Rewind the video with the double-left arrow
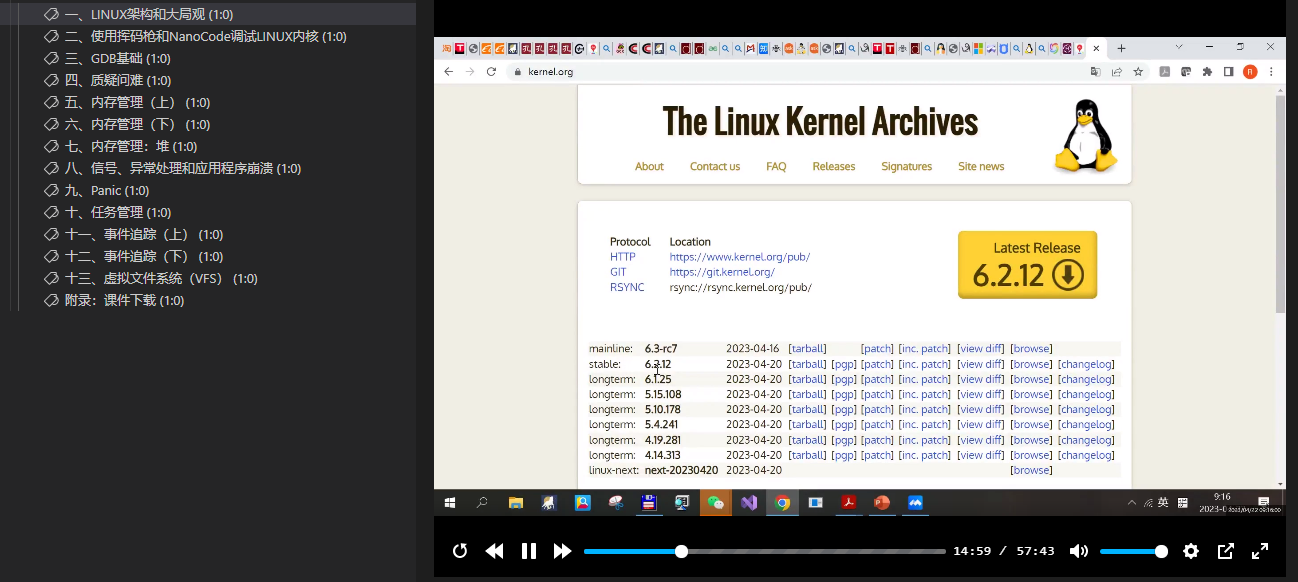 pyautogui.click(x=494, y=551)
